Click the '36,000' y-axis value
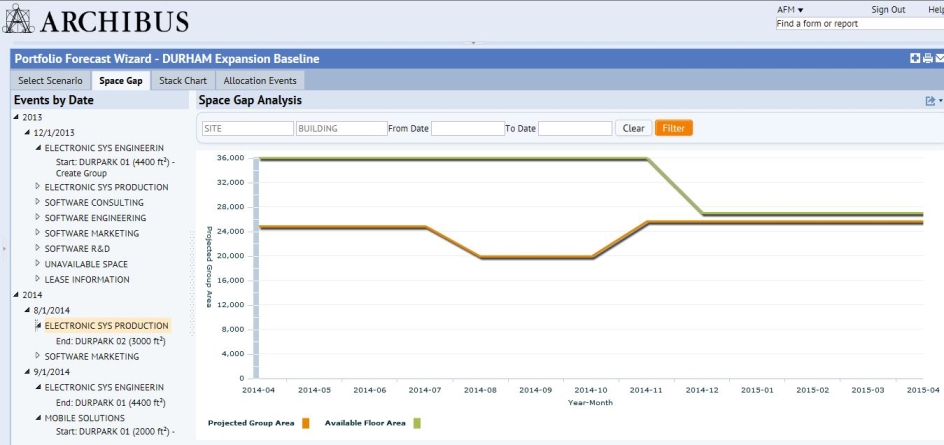 click(230, 158)
